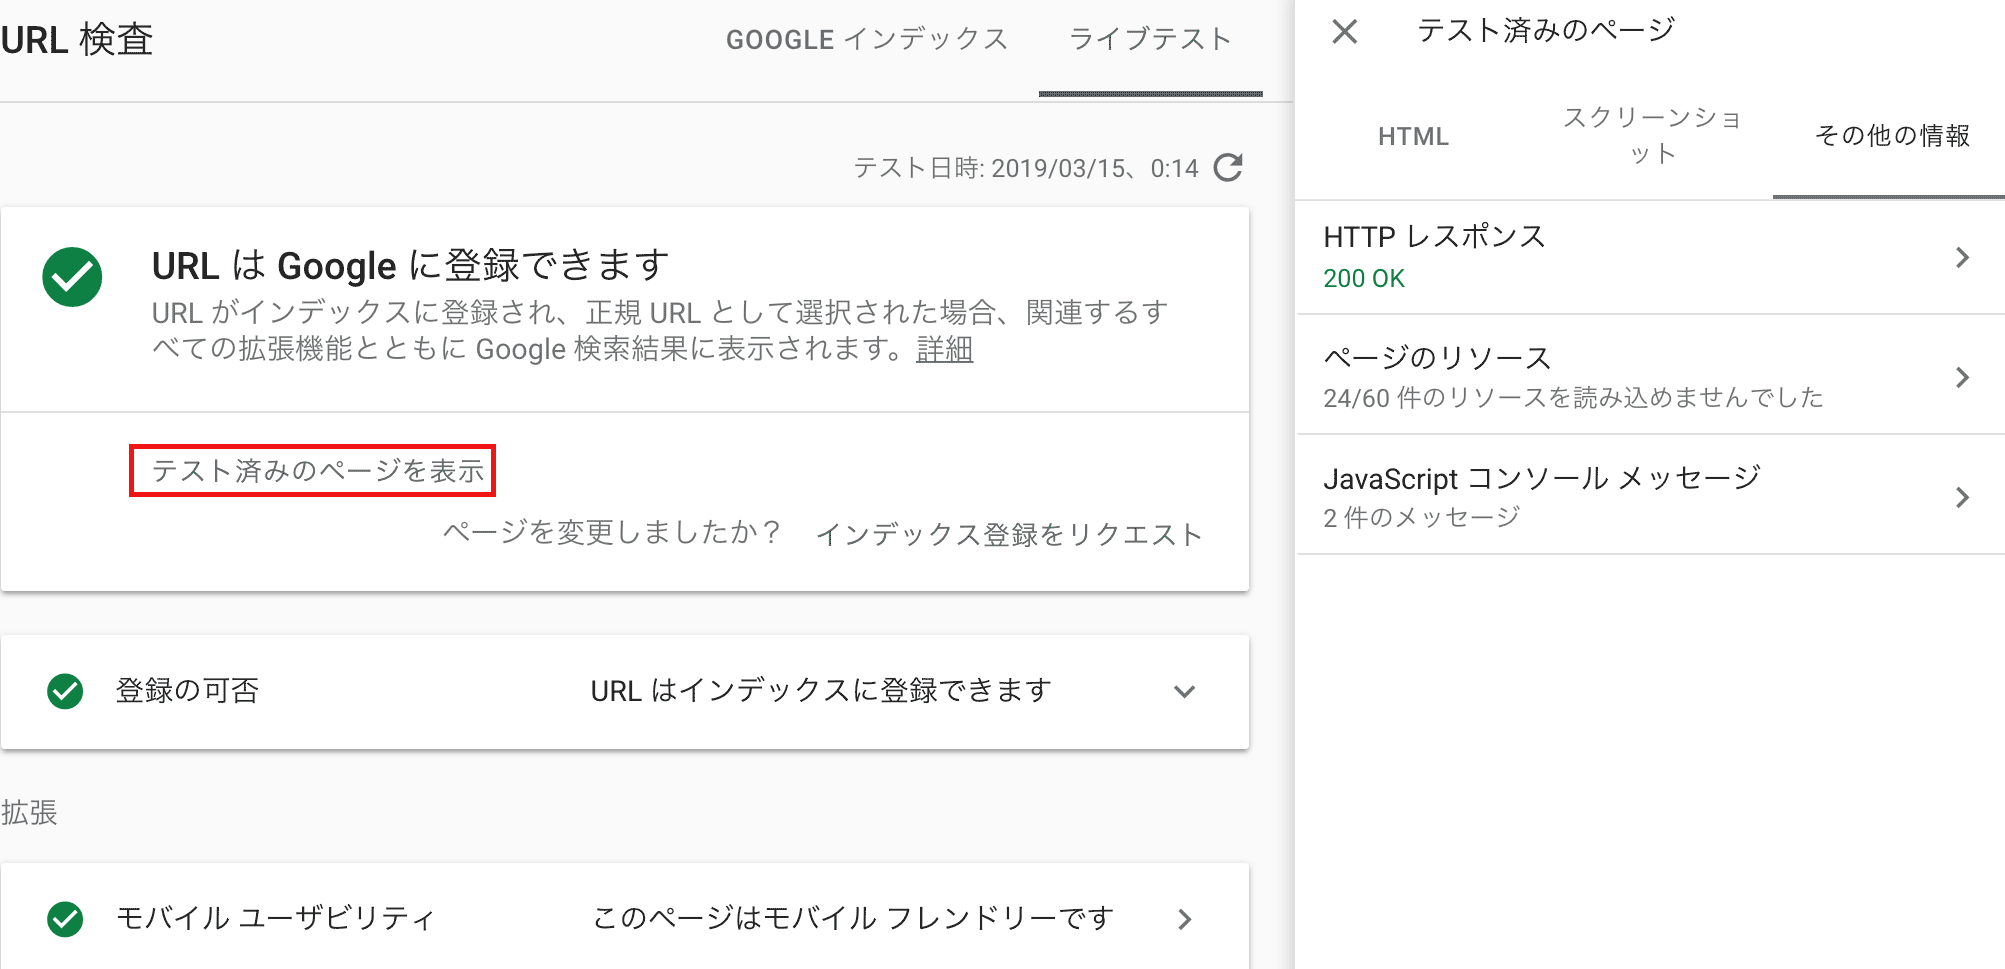Screen dimensions: 2005x969
Task: Open HTTP レスポンス details via chevron arrow
Action: tap(1962, 257)
